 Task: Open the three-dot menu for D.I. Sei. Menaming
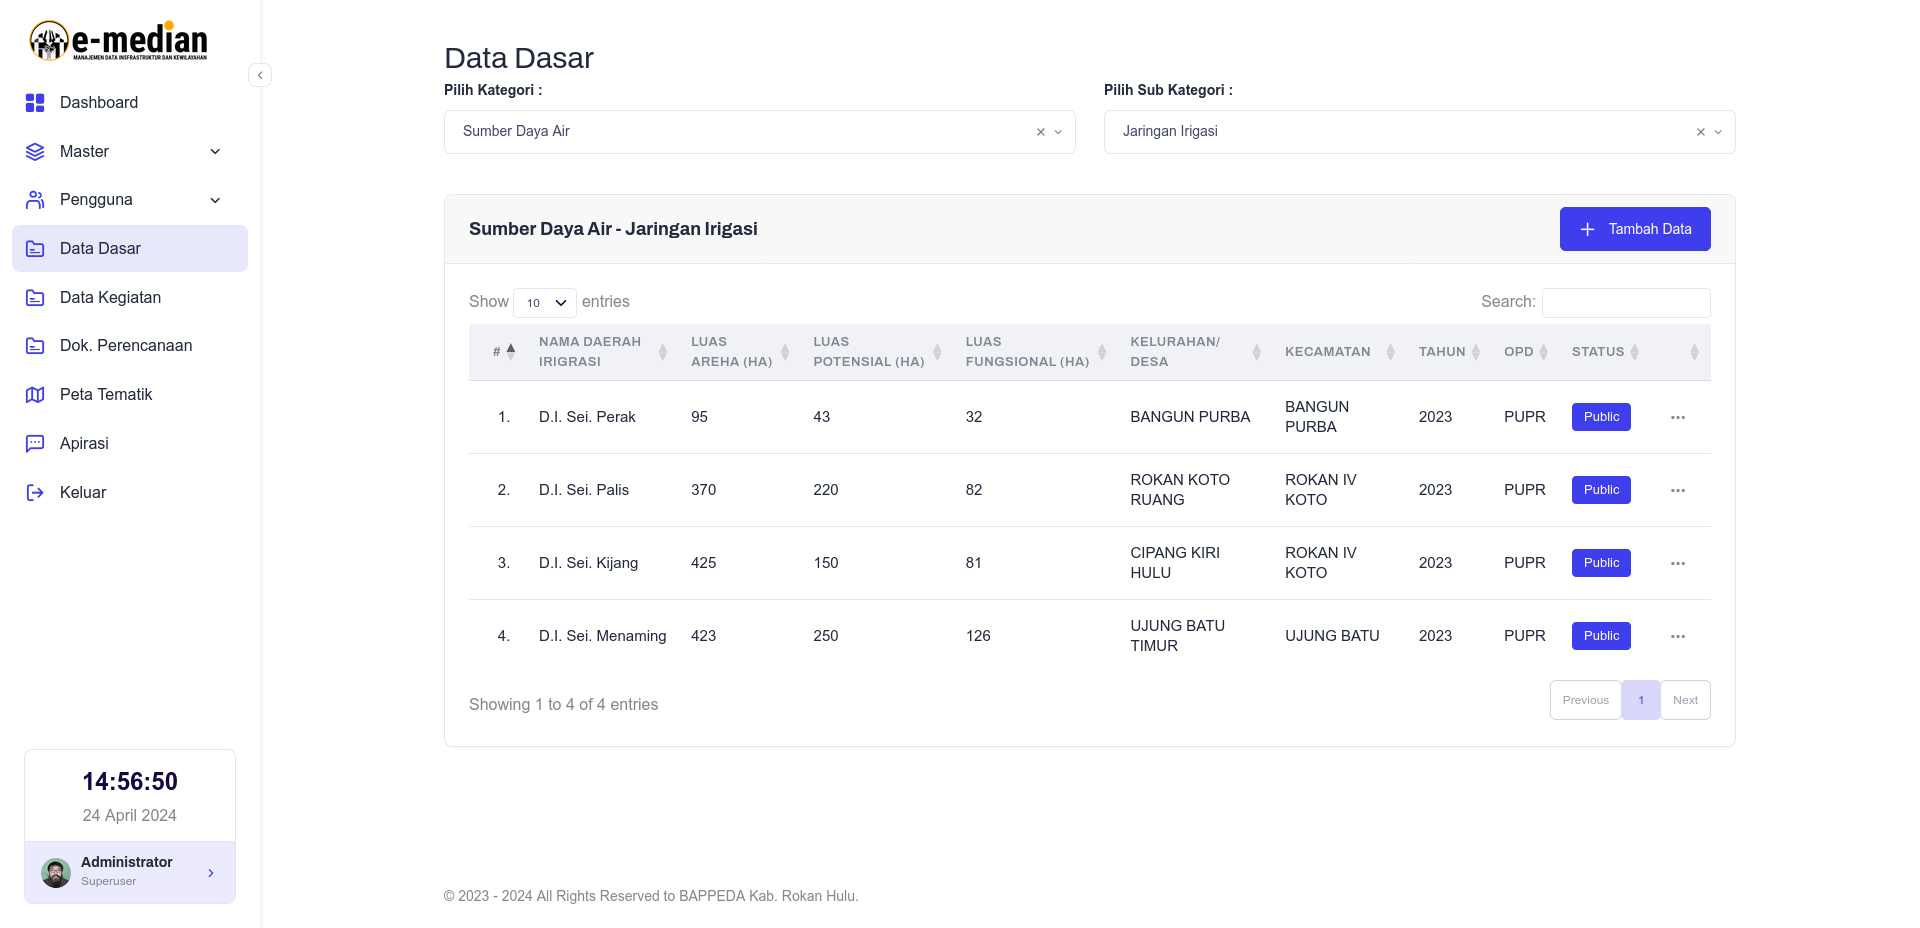click(1678, 636)
